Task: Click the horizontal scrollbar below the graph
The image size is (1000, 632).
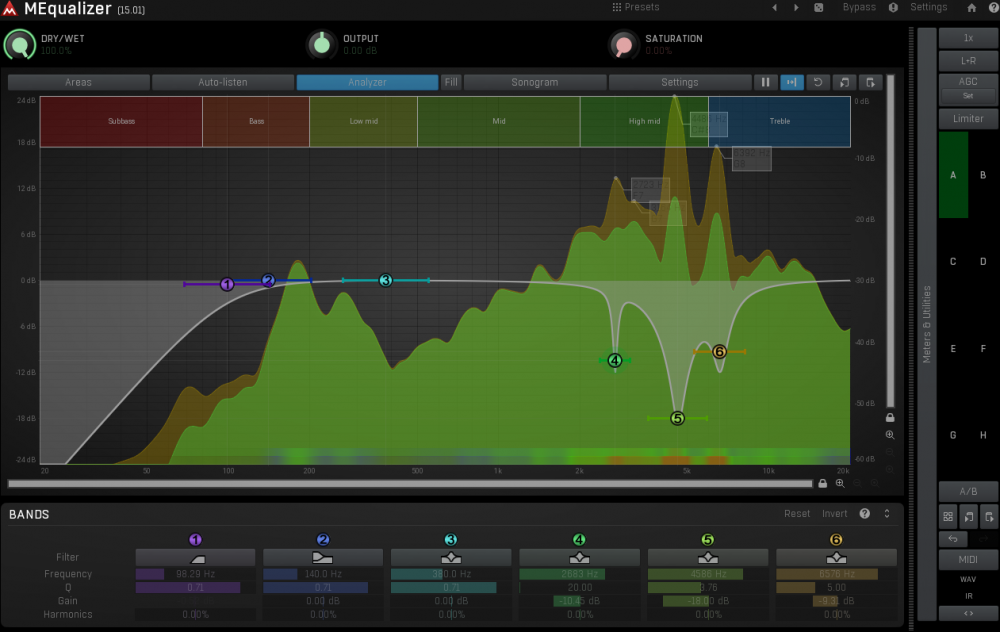Action: pos(410,483)
